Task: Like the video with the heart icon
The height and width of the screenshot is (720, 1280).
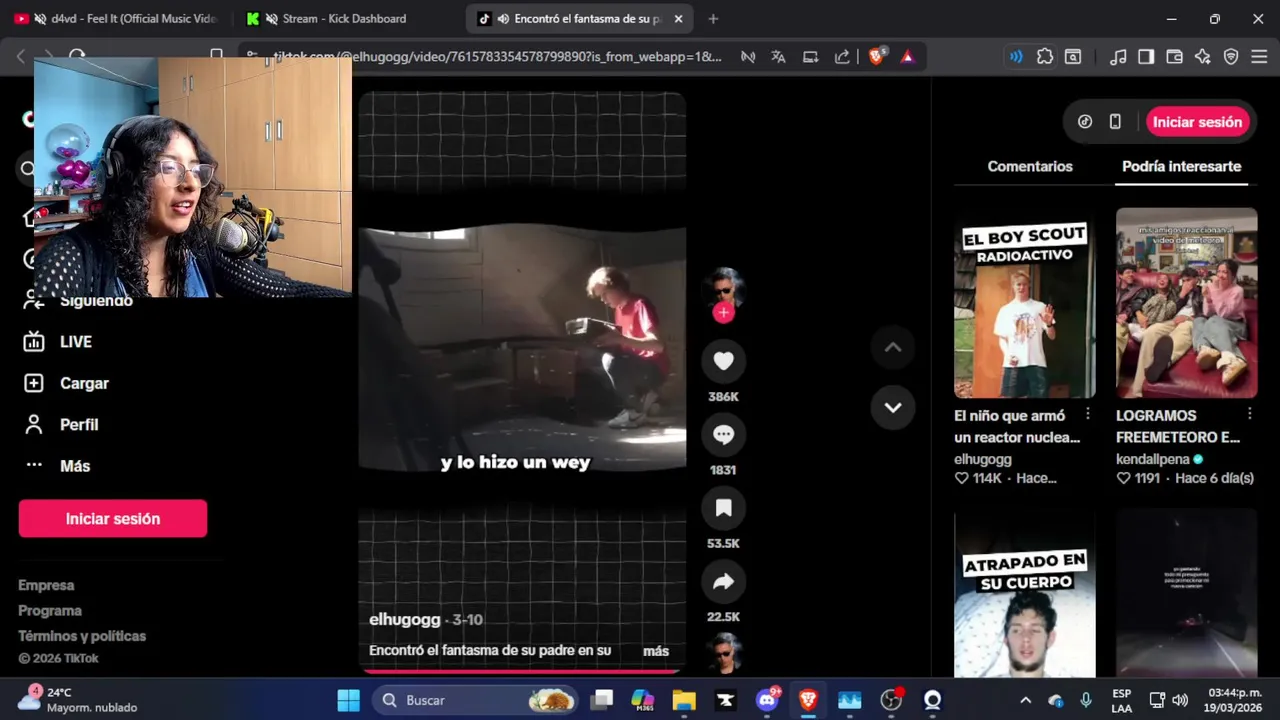Action: [x=723, y=361]
